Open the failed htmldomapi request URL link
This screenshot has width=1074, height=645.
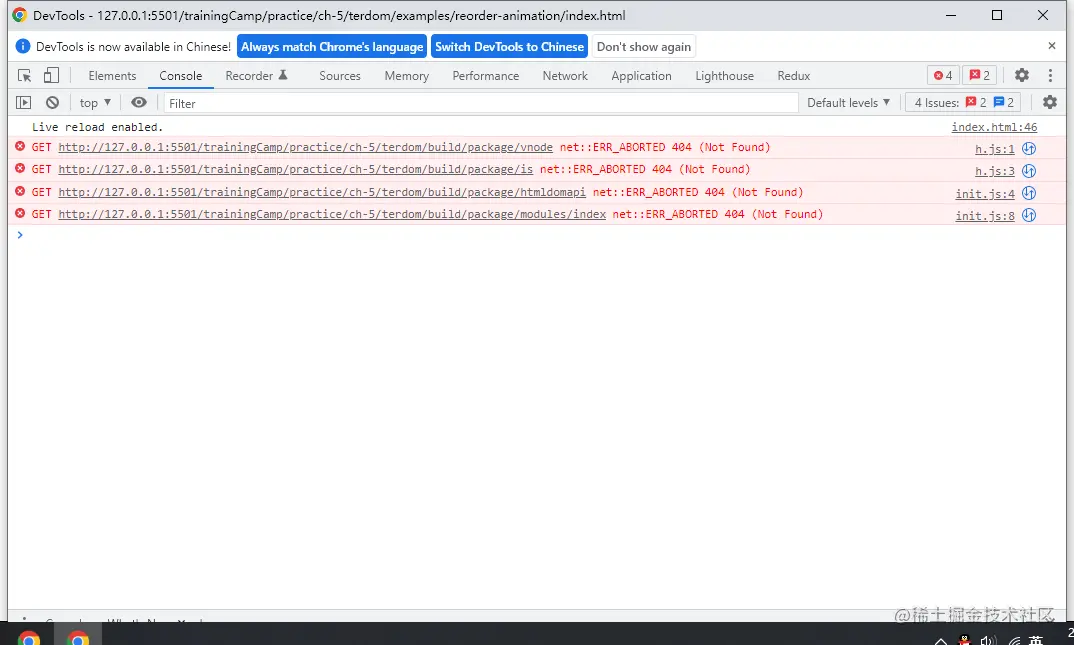coord(322,192)
